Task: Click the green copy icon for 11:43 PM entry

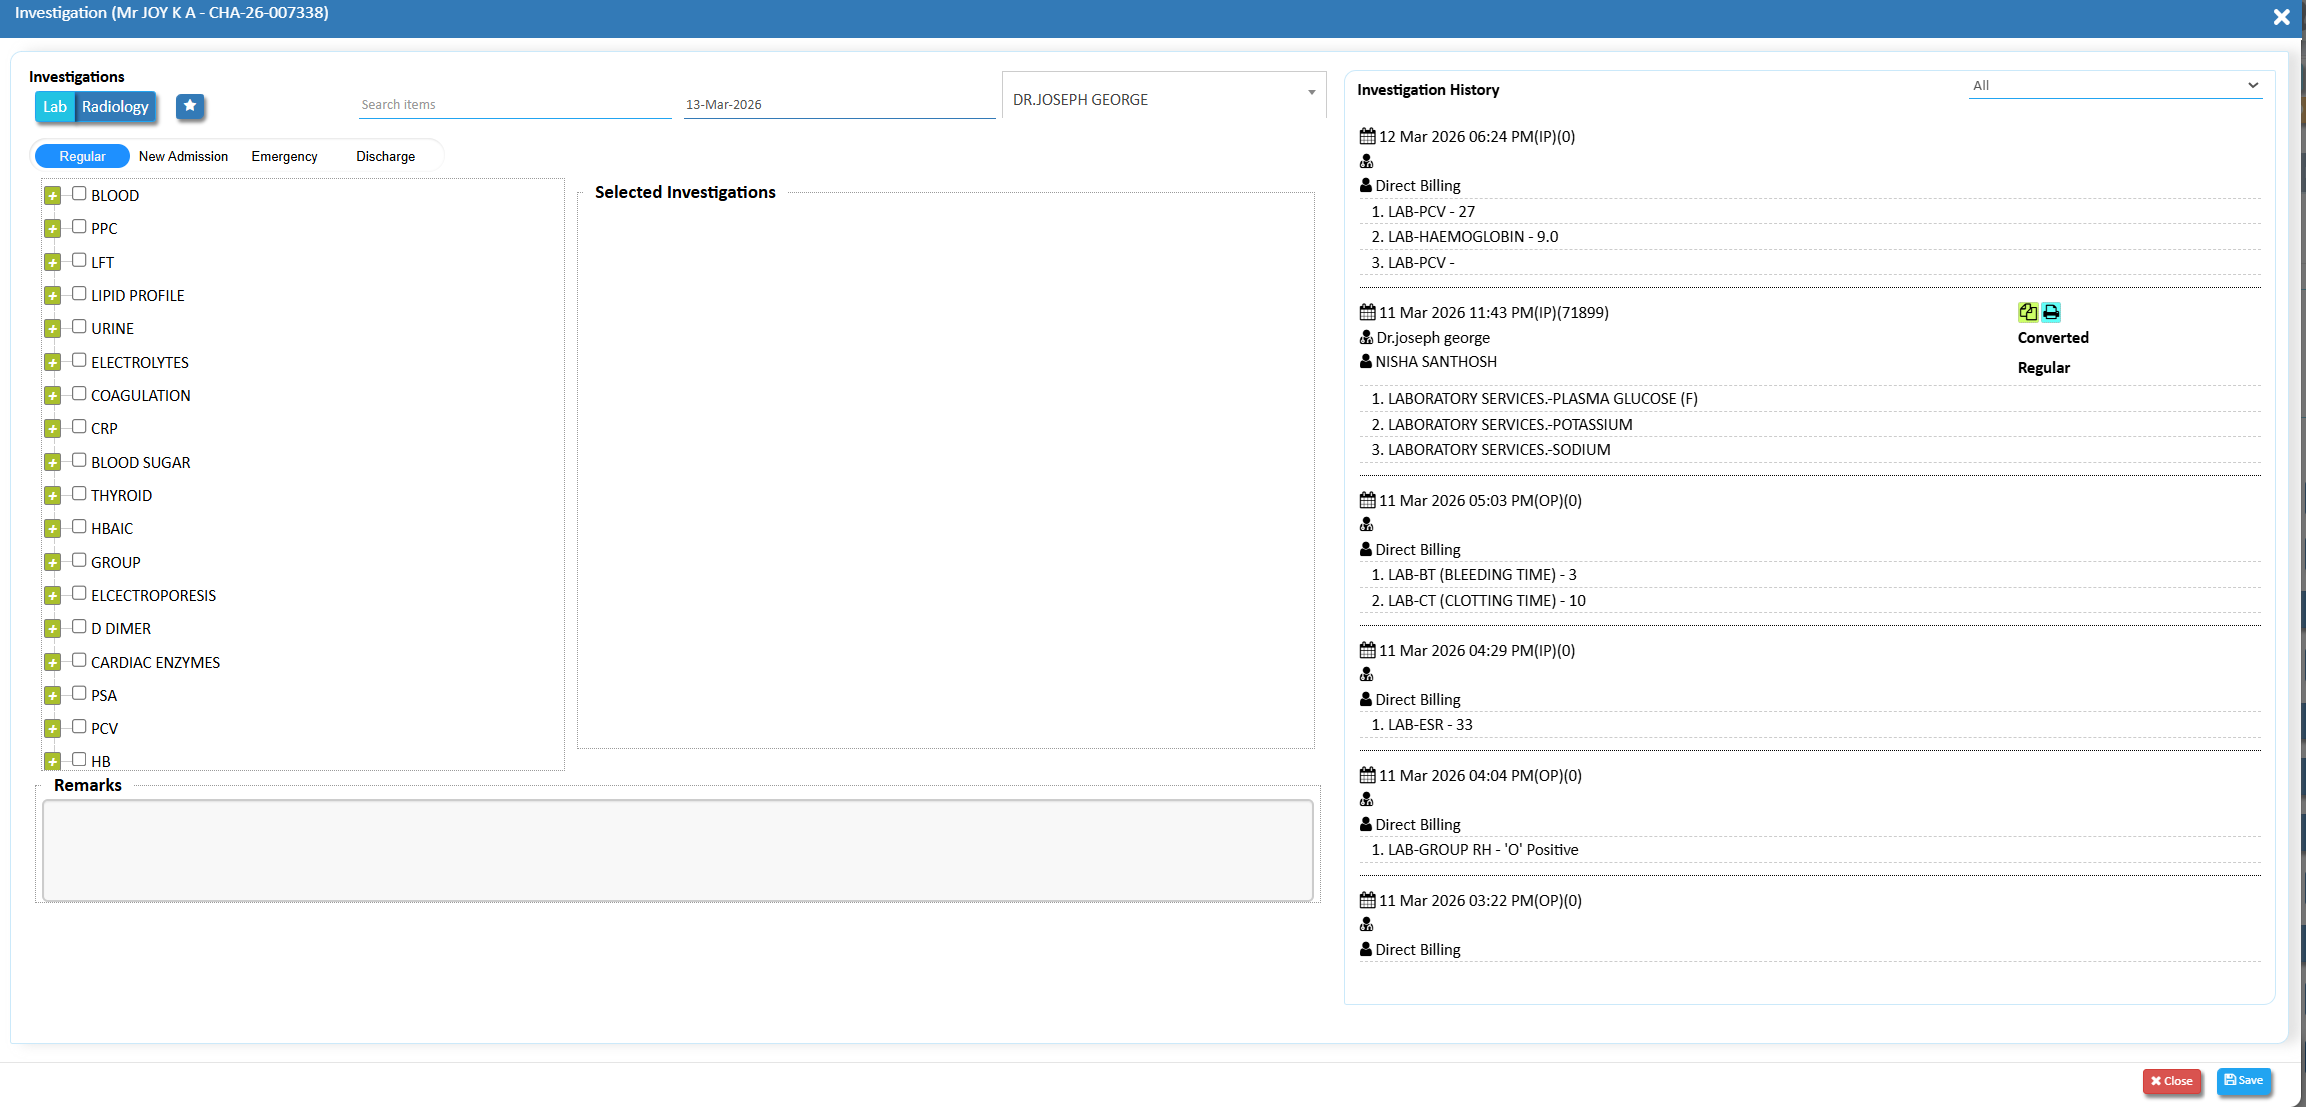Action: [2028, 312]
